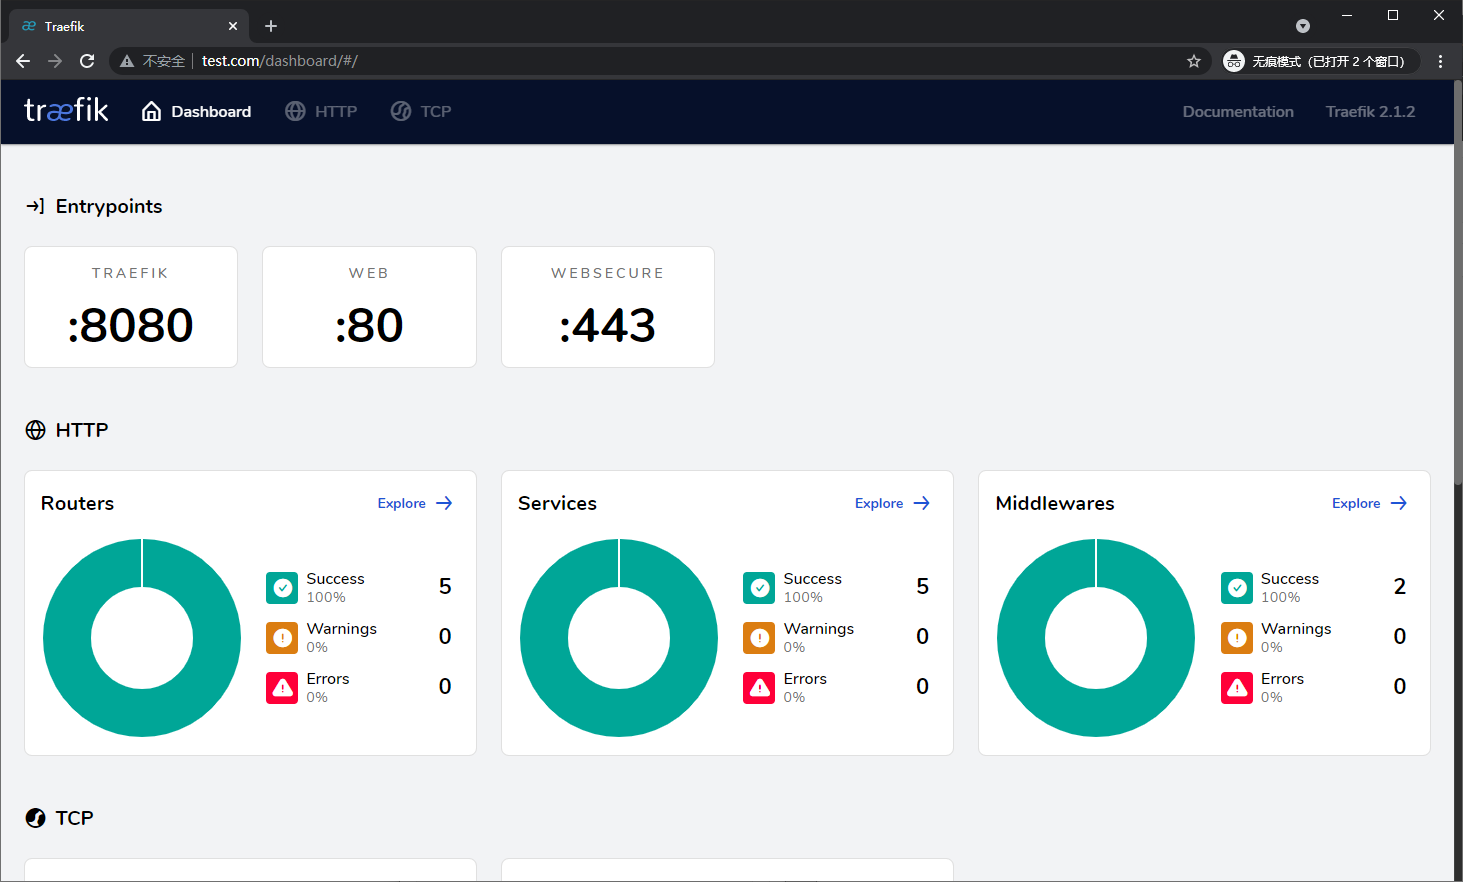Click the globe icon beside HTTP tab
Image resolution: width=1463 pixels, height=882 pixels.
[x=295, y=111]
